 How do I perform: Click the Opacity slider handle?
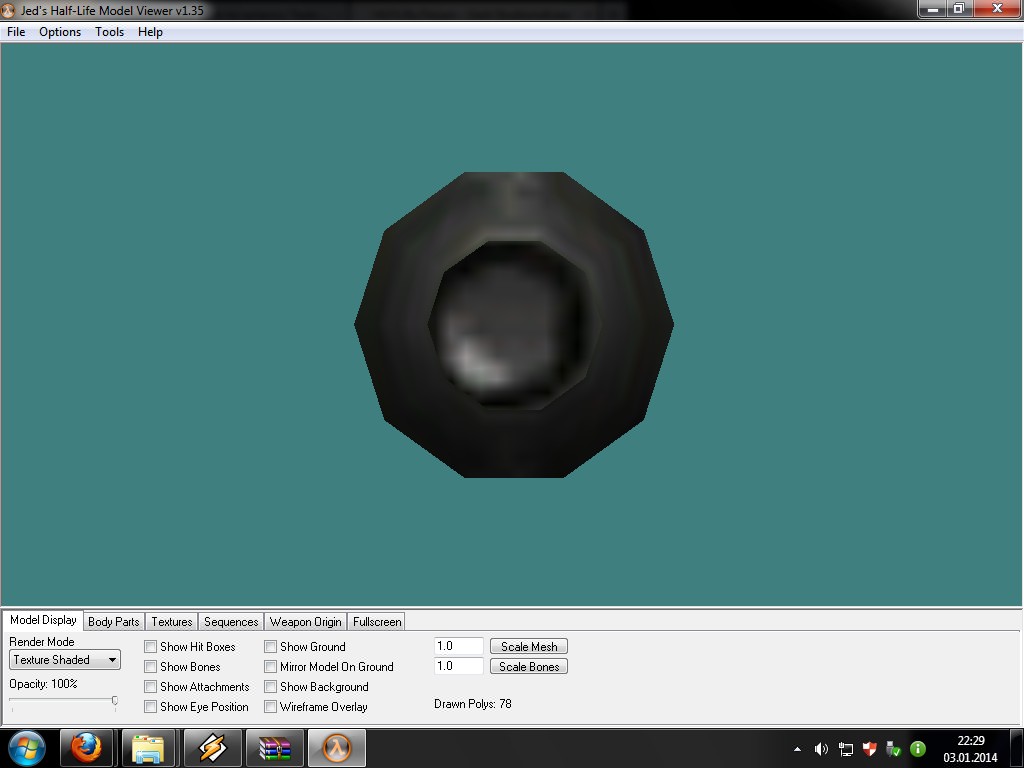coord(115,701)
